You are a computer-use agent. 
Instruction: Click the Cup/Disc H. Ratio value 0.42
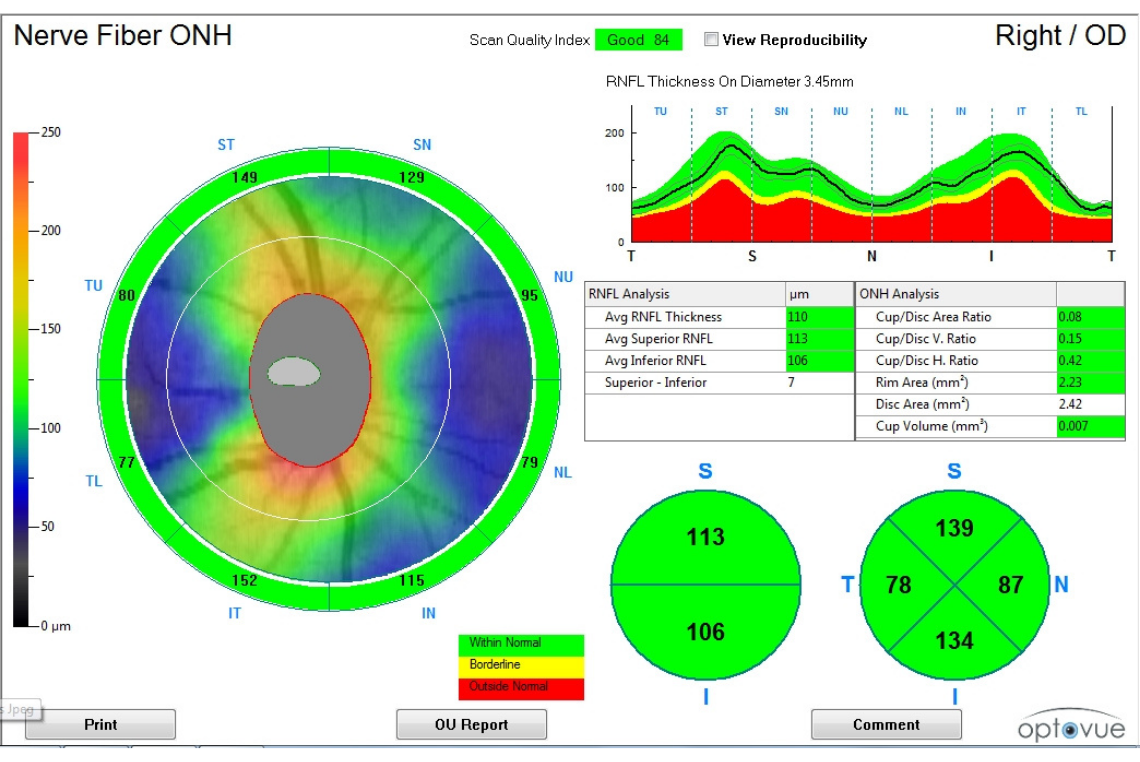1091,361
